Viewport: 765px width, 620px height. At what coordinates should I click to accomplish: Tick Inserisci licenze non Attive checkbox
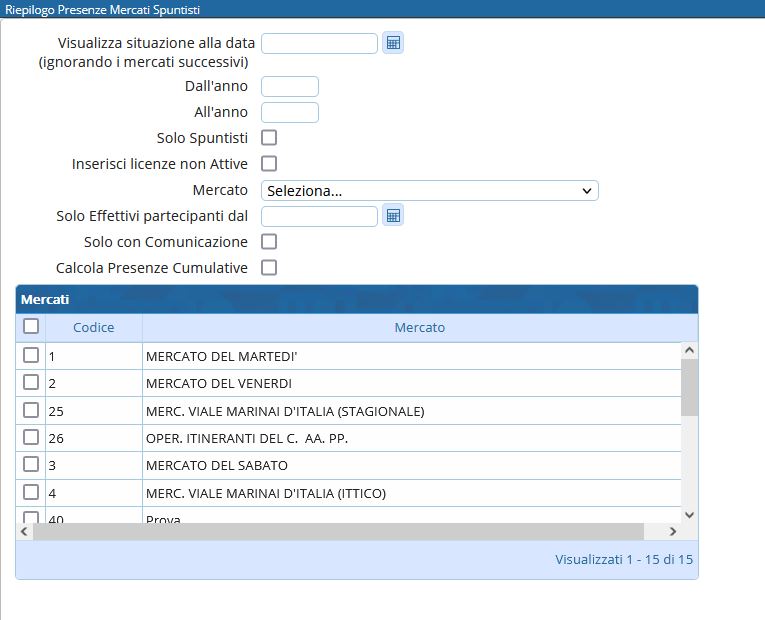[x=269, y=164]
